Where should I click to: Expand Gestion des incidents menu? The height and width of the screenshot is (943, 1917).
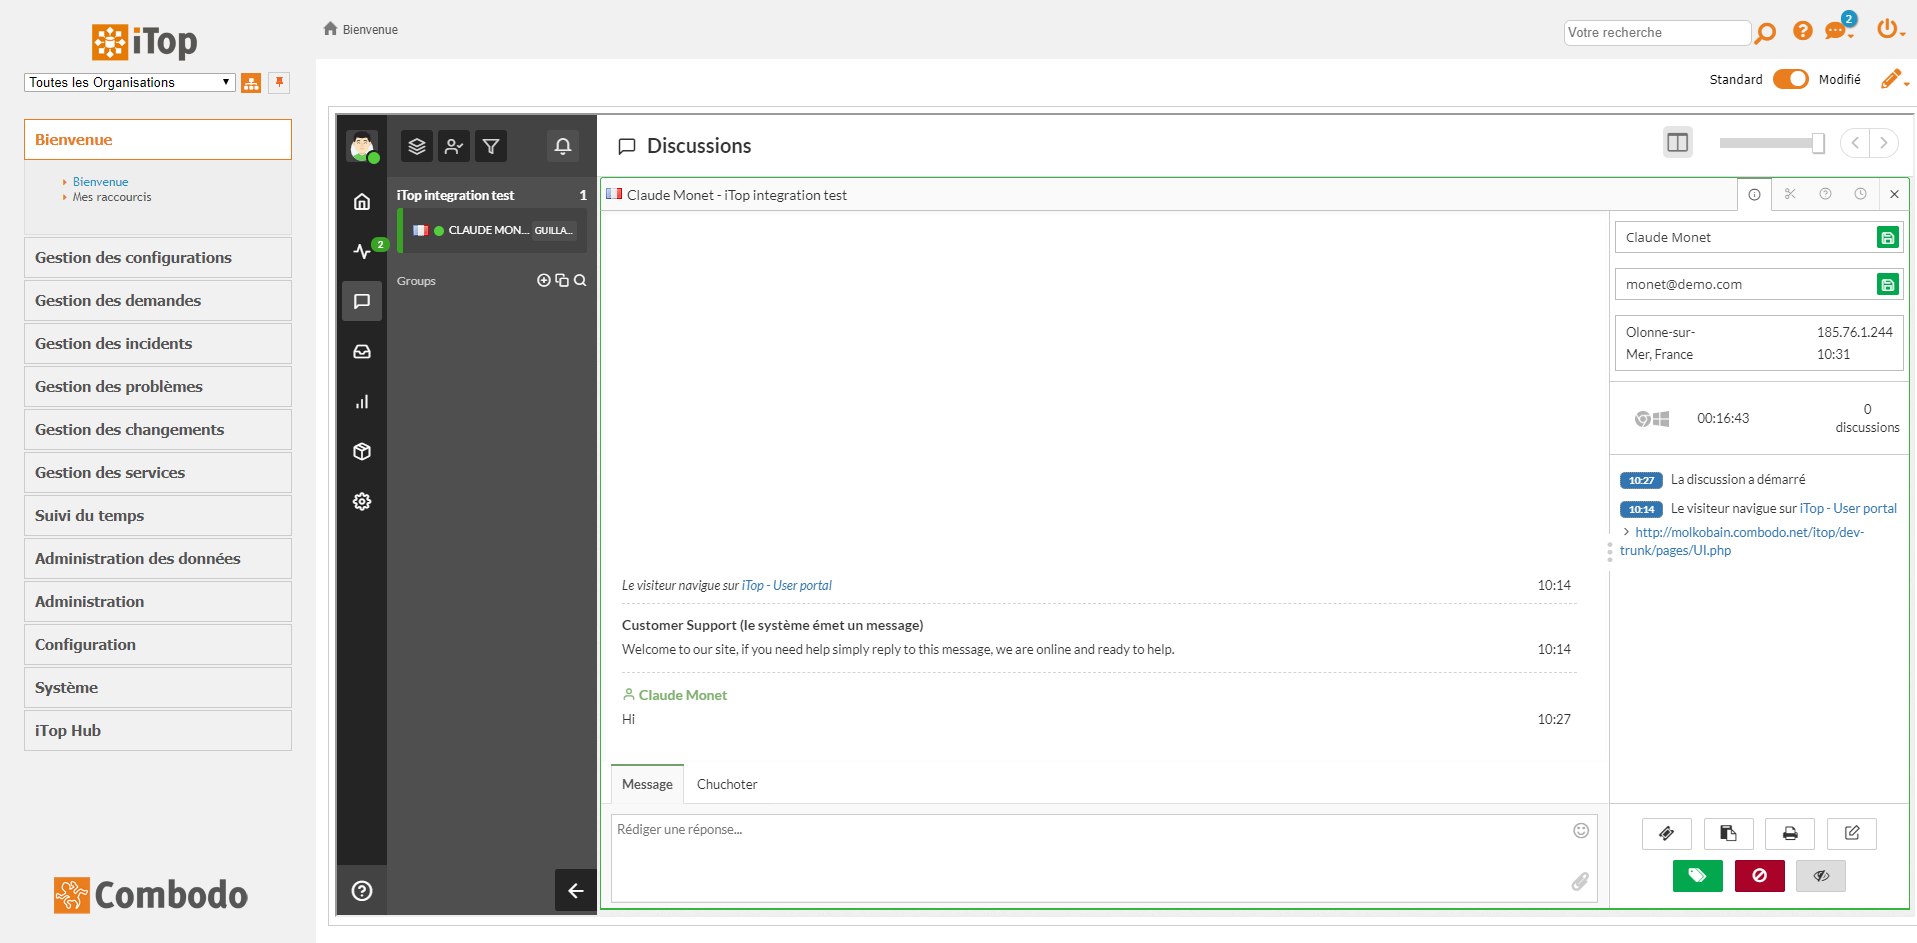[158, 343]
